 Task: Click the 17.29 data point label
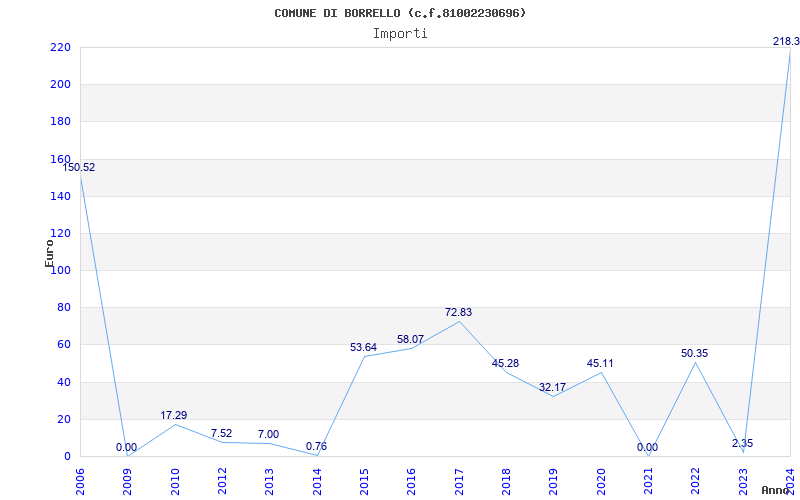pyautogui.click(x=173, y=415)
